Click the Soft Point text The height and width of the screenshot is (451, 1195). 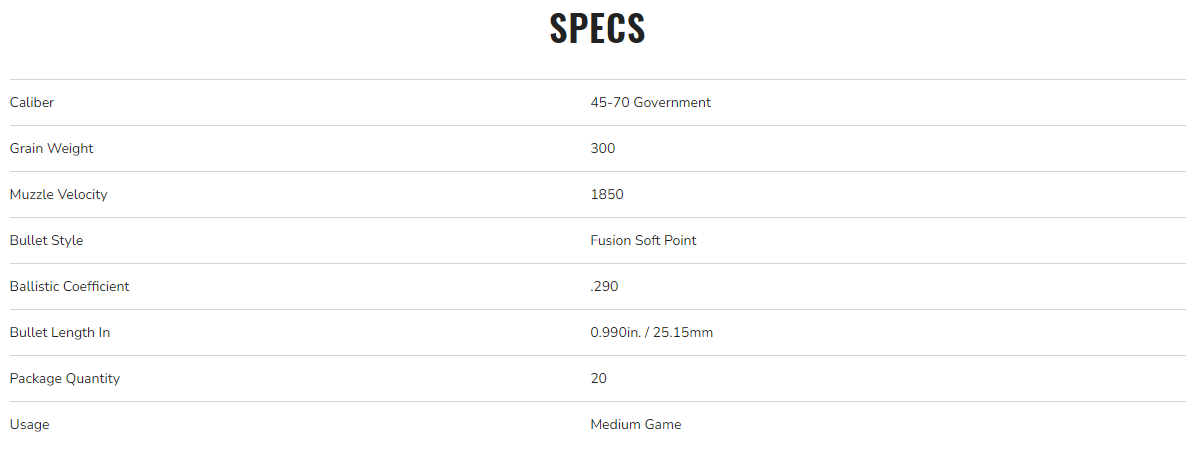667,240
